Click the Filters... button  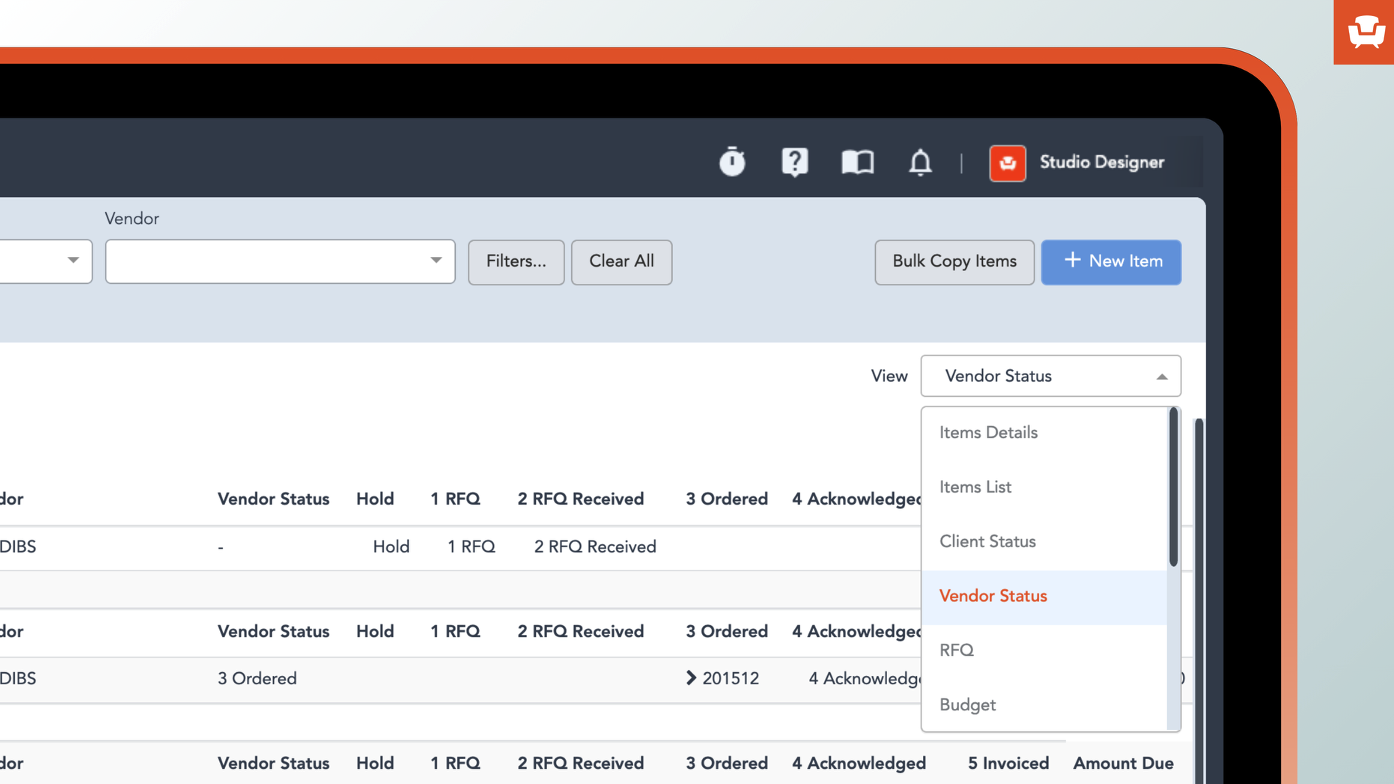(x=516, y=262)
